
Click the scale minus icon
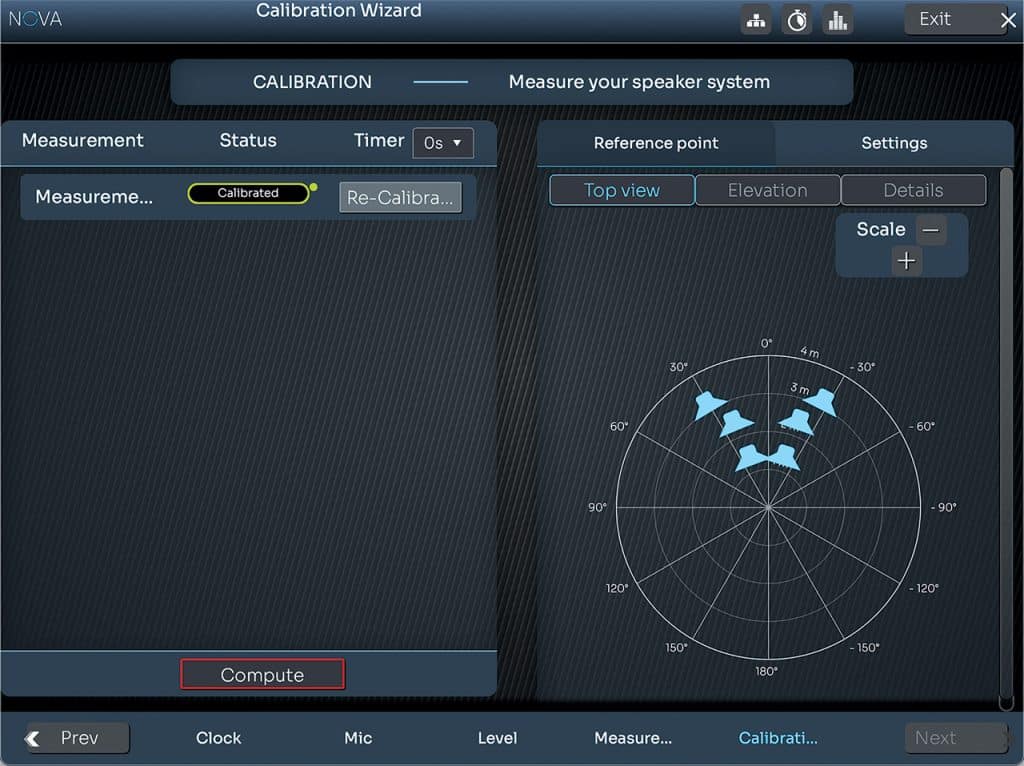[931, 230]
